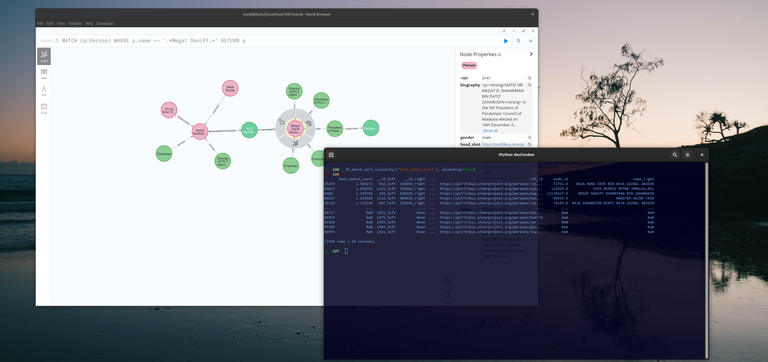The width and height of the screenshot is (768, 362).
Task: Select Director of PCJ node above Megat Daniff
Action: tap(294, 91)
